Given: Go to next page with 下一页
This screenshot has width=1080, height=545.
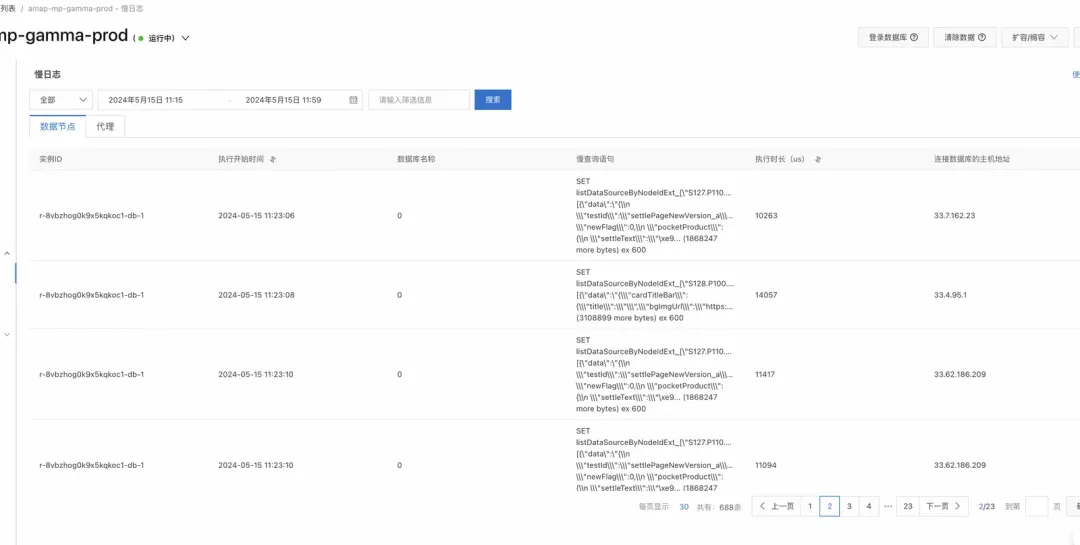Looking at the screenshot, I should tap(943, 506).
